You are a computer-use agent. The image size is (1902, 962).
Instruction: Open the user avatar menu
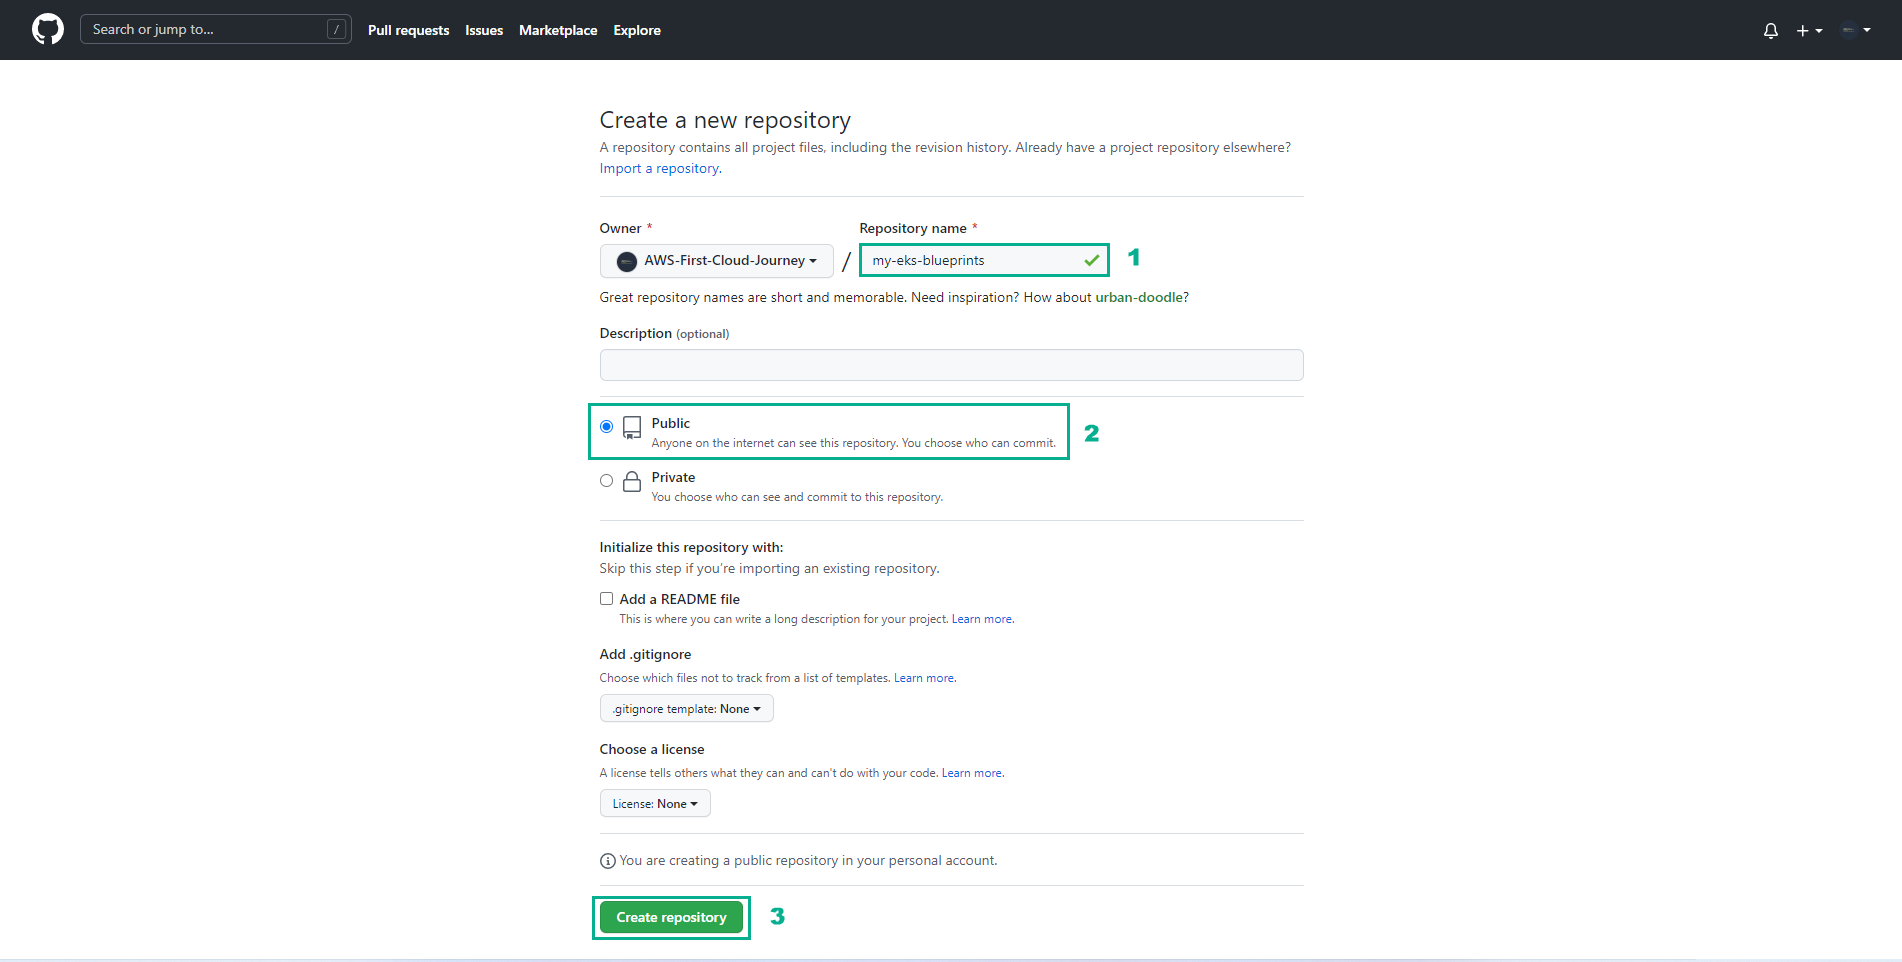coord(1856,30)
